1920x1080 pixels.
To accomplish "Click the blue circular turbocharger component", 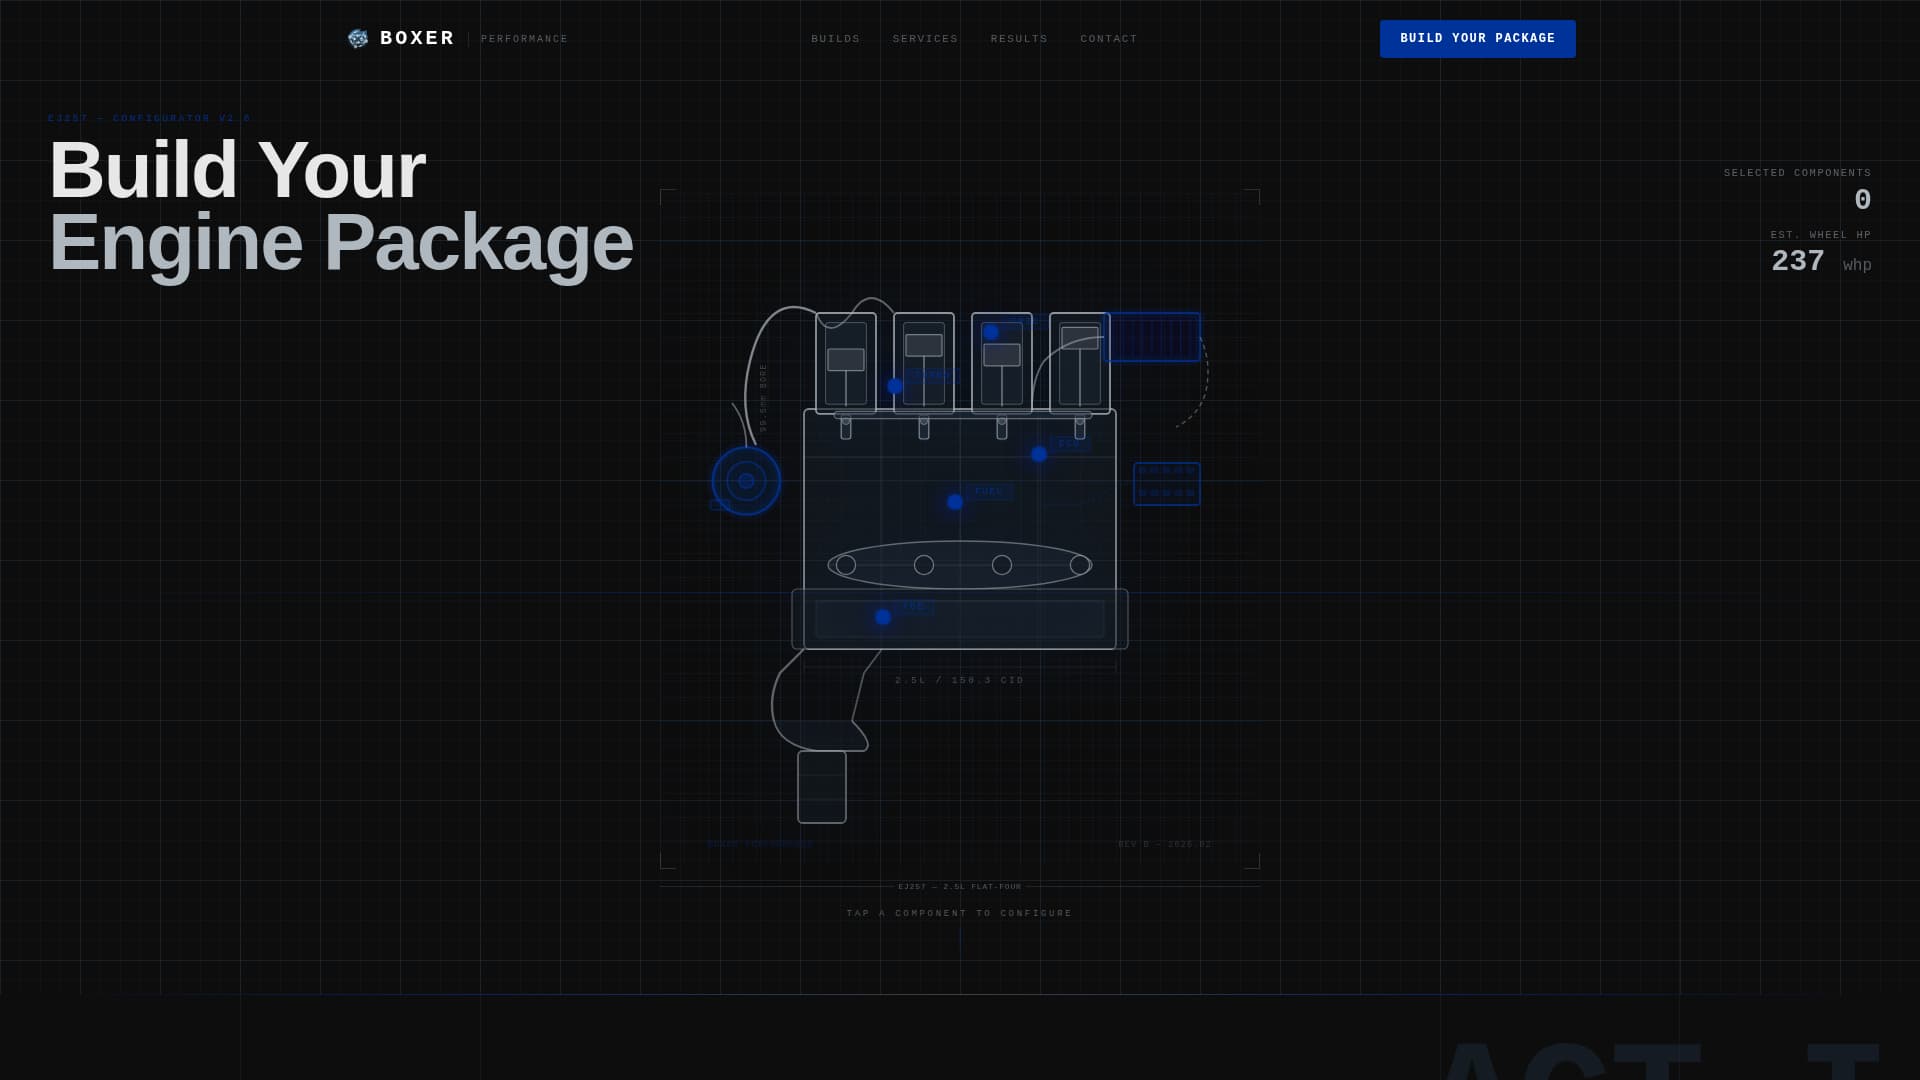I will [746, 481].
